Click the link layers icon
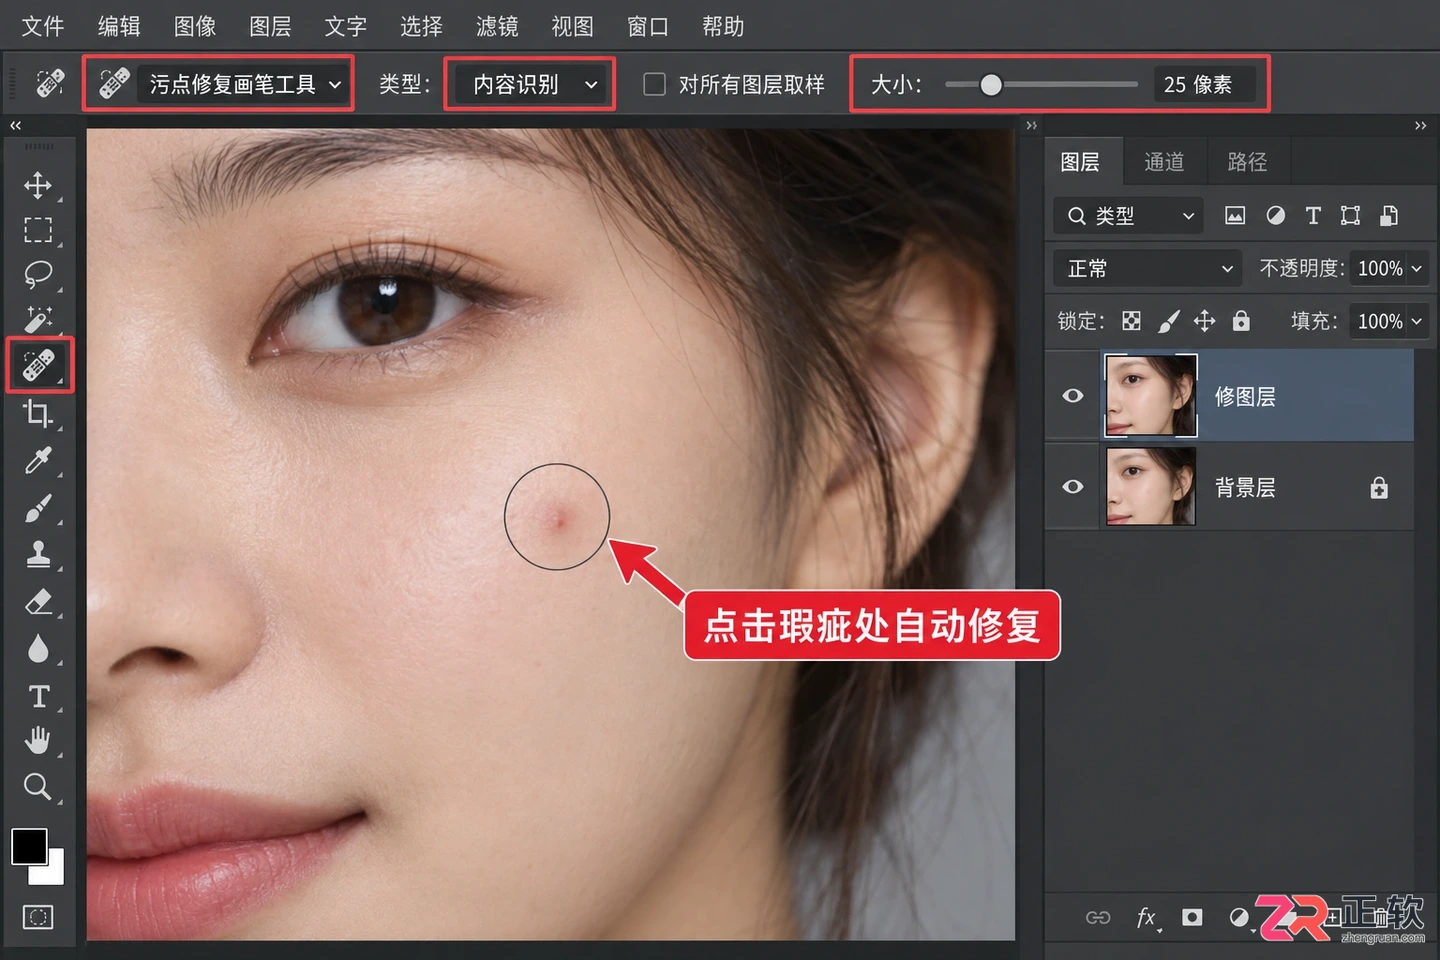This screenshot has width=1440, height=960. [x=1098, y=918]
